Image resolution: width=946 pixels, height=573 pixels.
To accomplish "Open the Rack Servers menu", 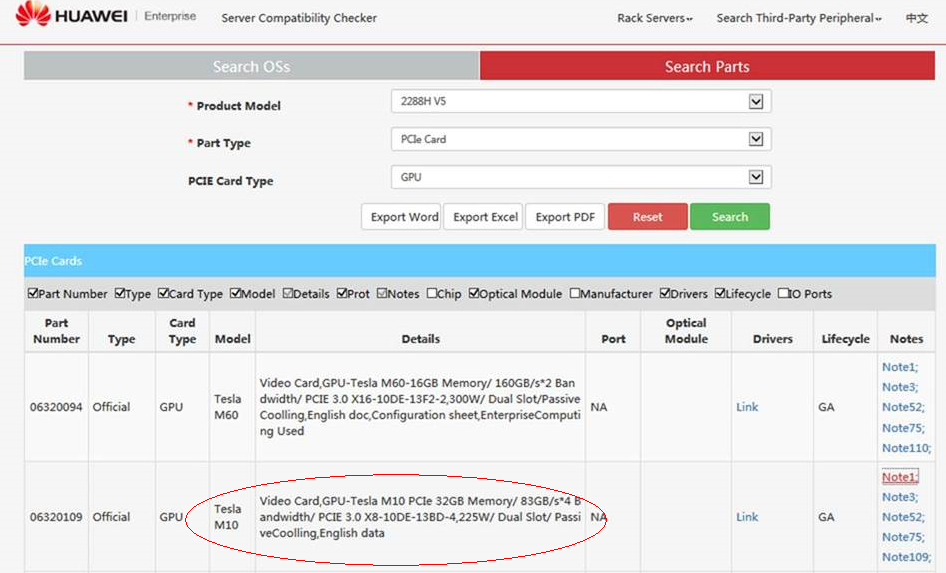I will pyautogui.click(x=654, y=18).
